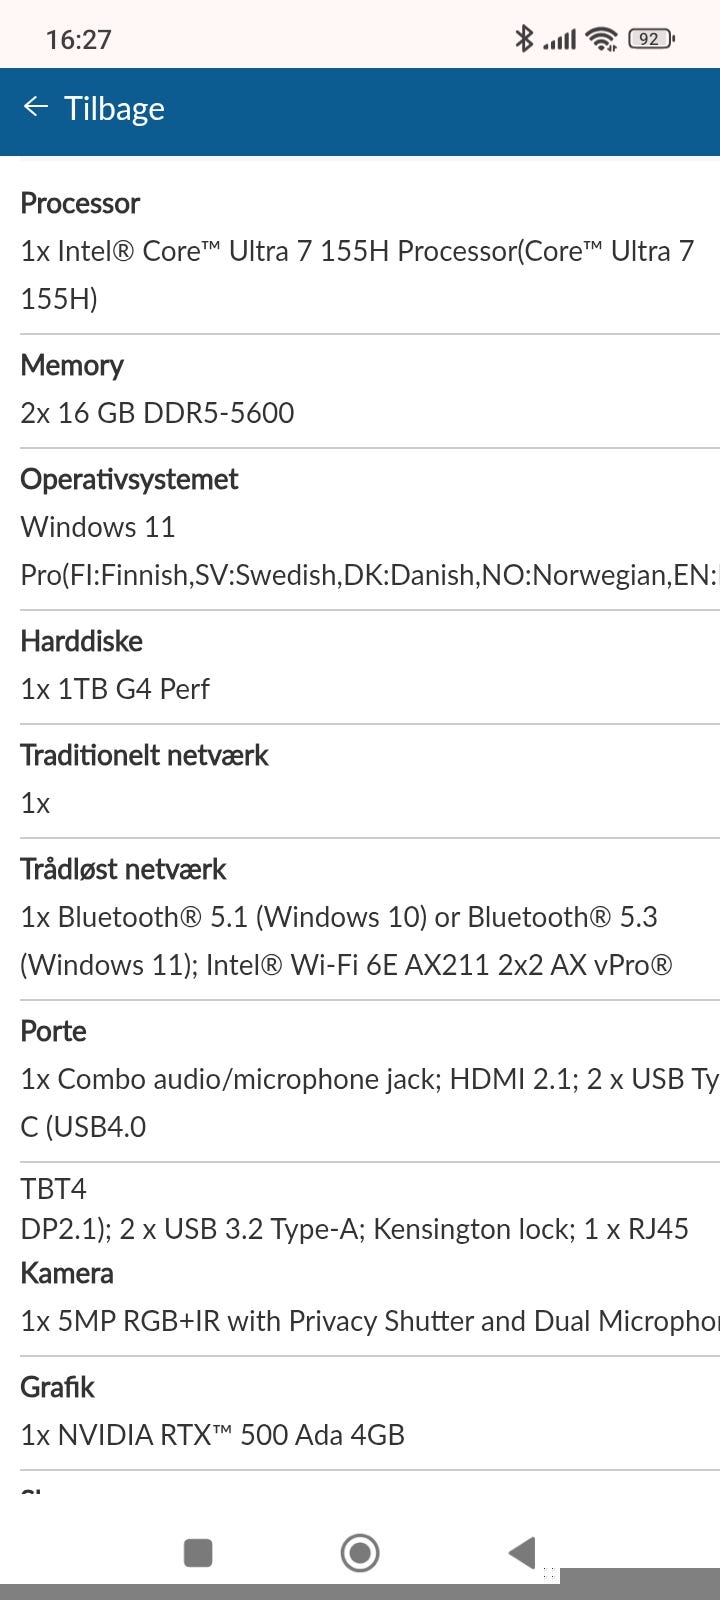This screenshot has height=1600, width=720.
Task: Tap the back arrow in the header
Action: pyautogui.click(x=36, y=107)
